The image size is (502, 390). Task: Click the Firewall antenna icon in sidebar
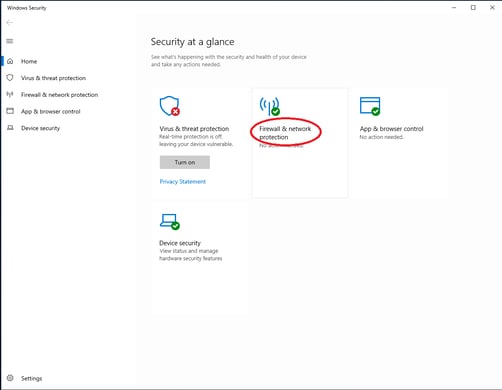(10, 94)
